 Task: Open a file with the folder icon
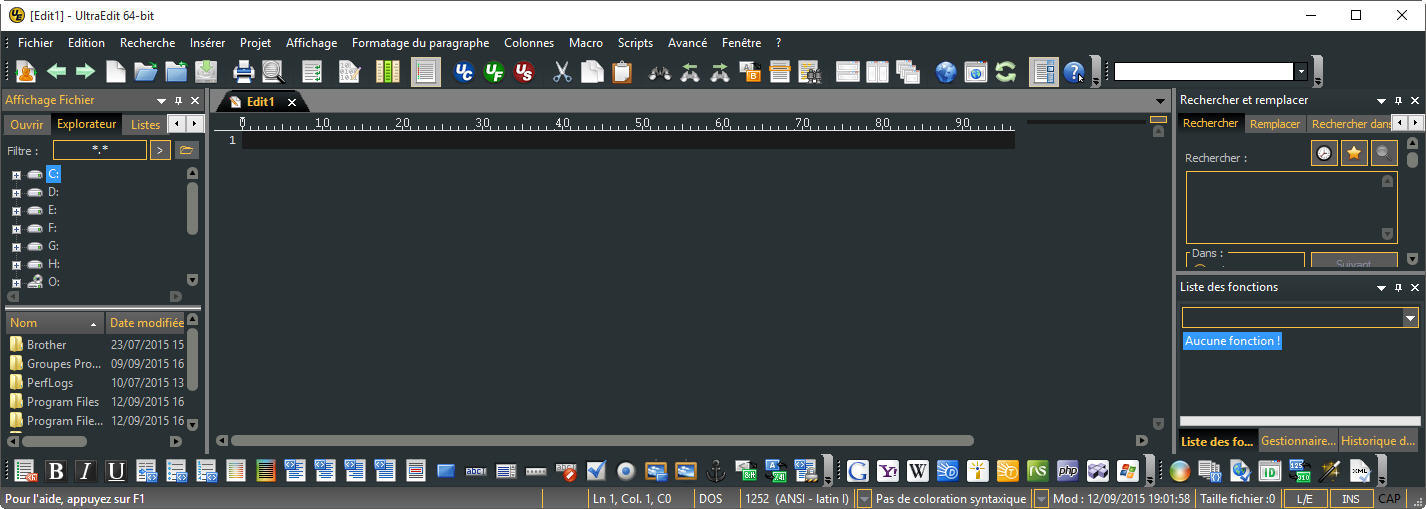coord(146,72)
